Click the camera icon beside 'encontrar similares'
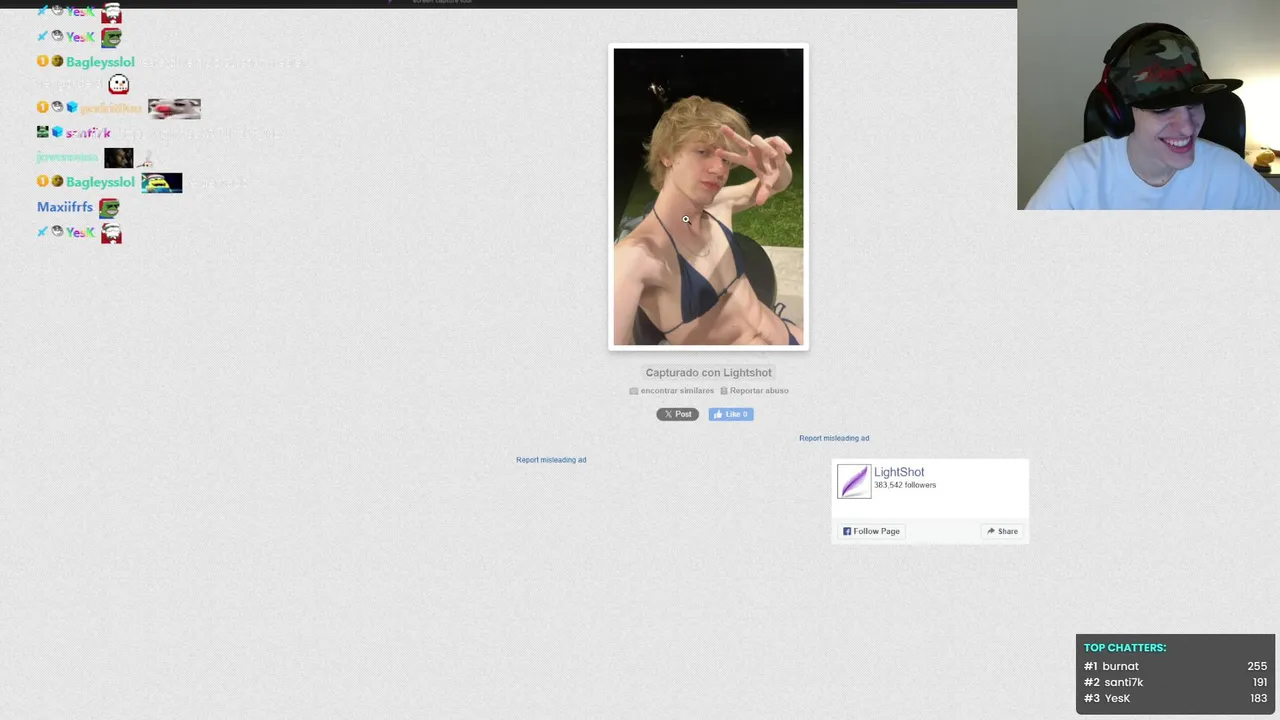Screen dimensions: 1280x720 [634, 391]
